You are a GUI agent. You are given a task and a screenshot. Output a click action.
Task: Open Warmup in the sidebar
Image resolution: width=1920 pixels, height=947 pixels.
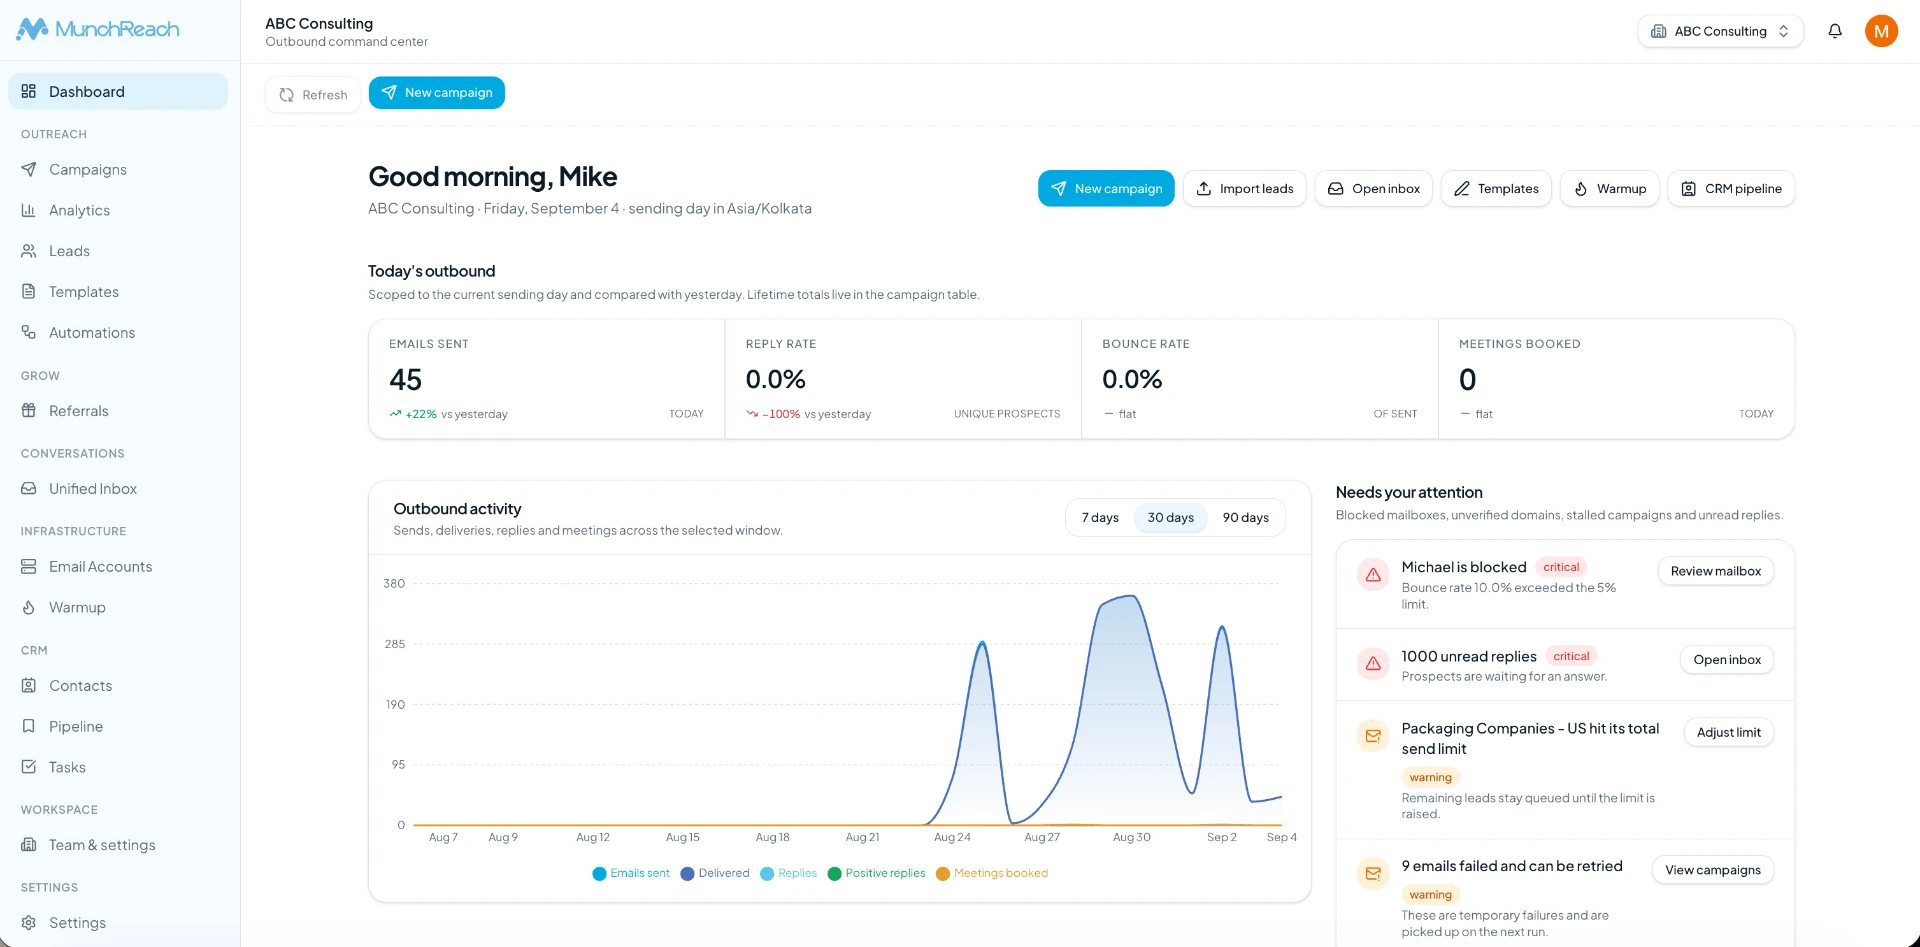coord(118,608)
